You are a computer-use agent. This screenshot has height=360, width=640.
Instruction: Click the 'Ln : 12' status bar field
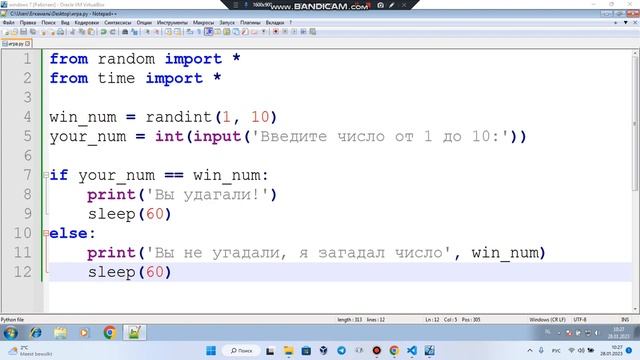point(432,320)
